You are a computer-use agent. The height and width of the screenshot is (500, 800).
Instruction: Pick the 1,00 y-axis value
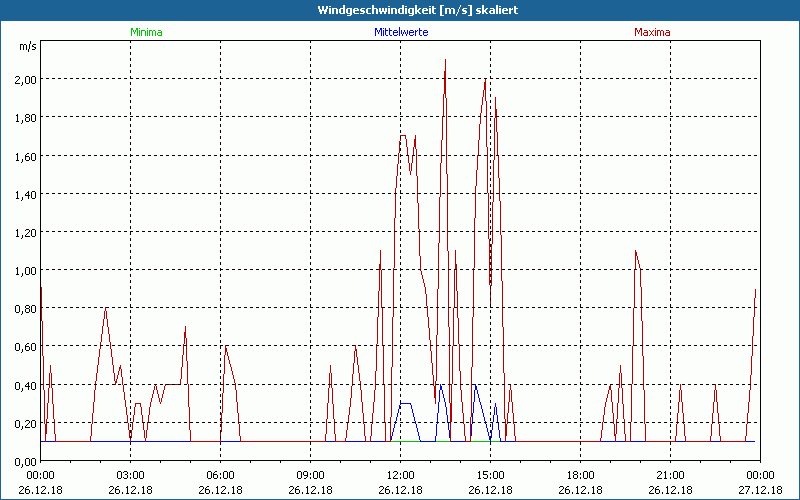click(x=23, y=270)
